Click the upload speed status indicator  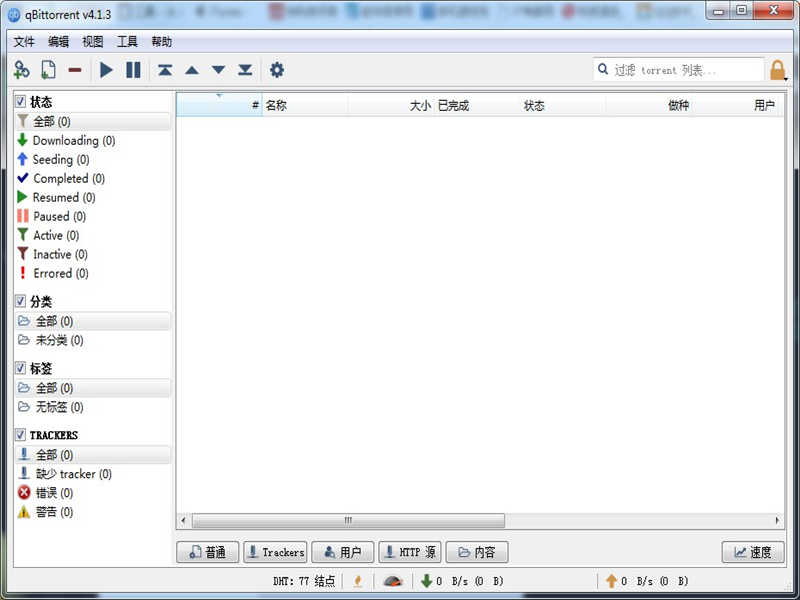coord(647,581)
